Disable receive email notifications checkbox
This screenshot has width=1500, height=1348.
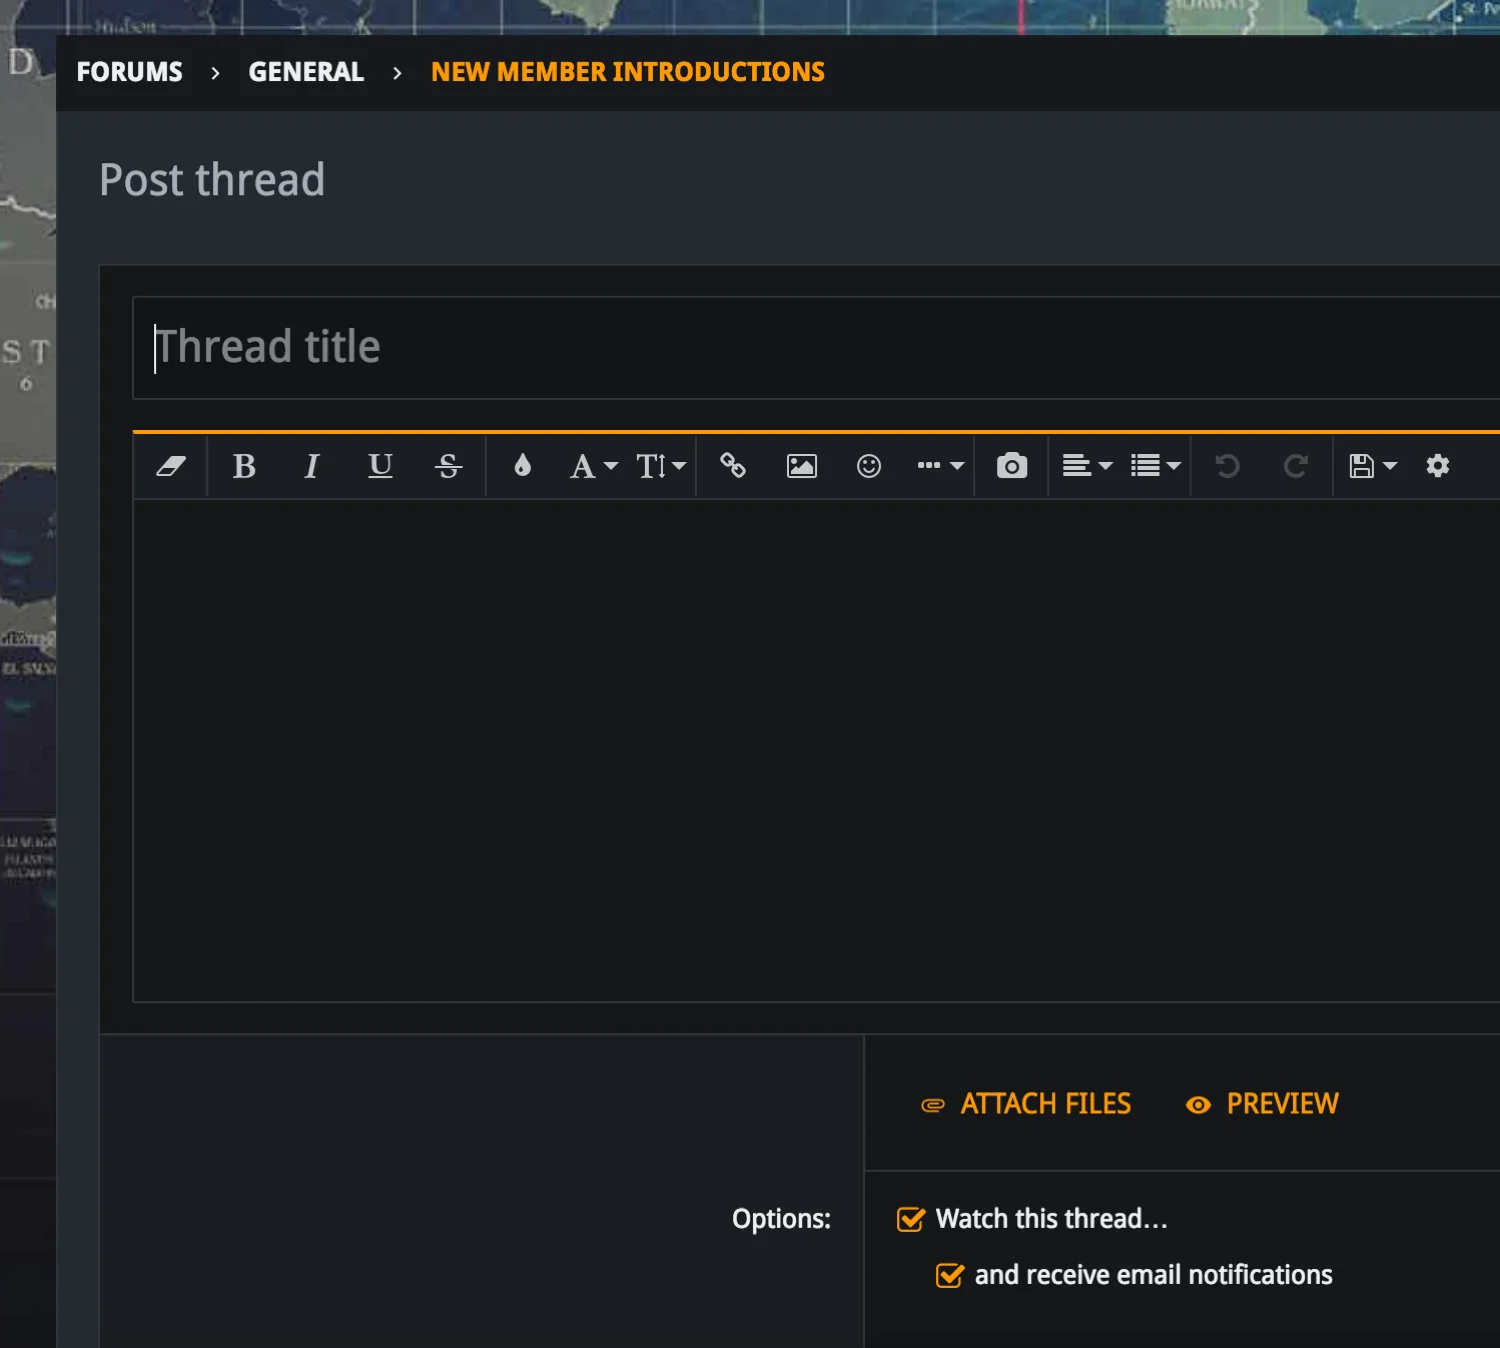[950, 1275]
